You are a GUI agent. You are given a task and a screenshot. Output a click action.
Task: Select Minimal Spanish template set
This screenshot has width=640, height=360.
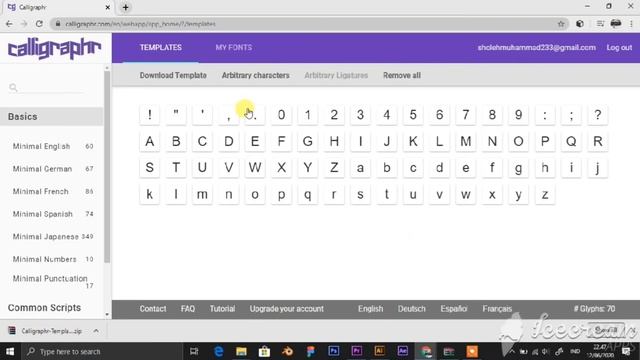pyautogui.click(x=53, y=213)
